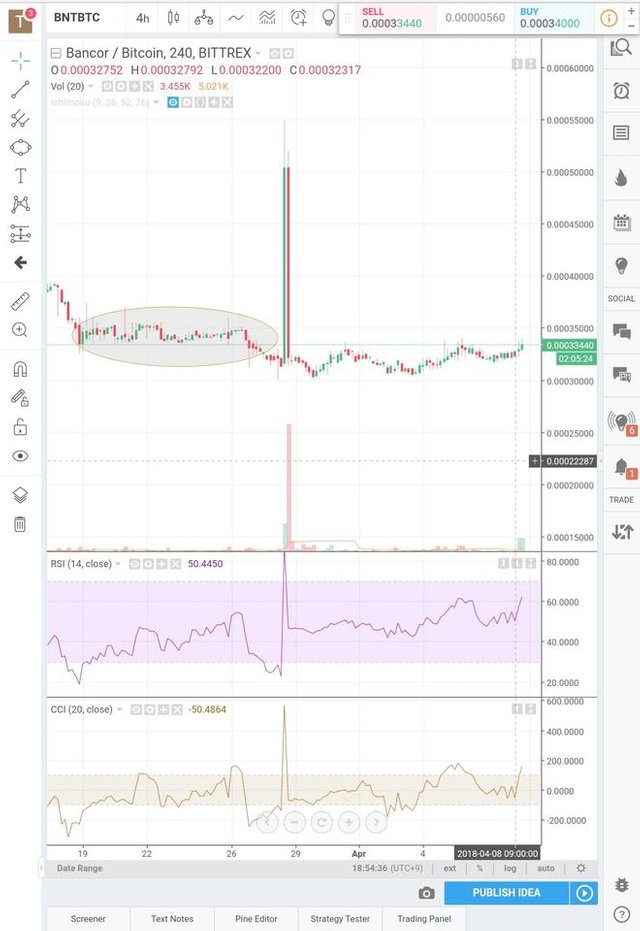Collapse the main chart legend
The height and width of the screenshot is (931, 640).
56,53
